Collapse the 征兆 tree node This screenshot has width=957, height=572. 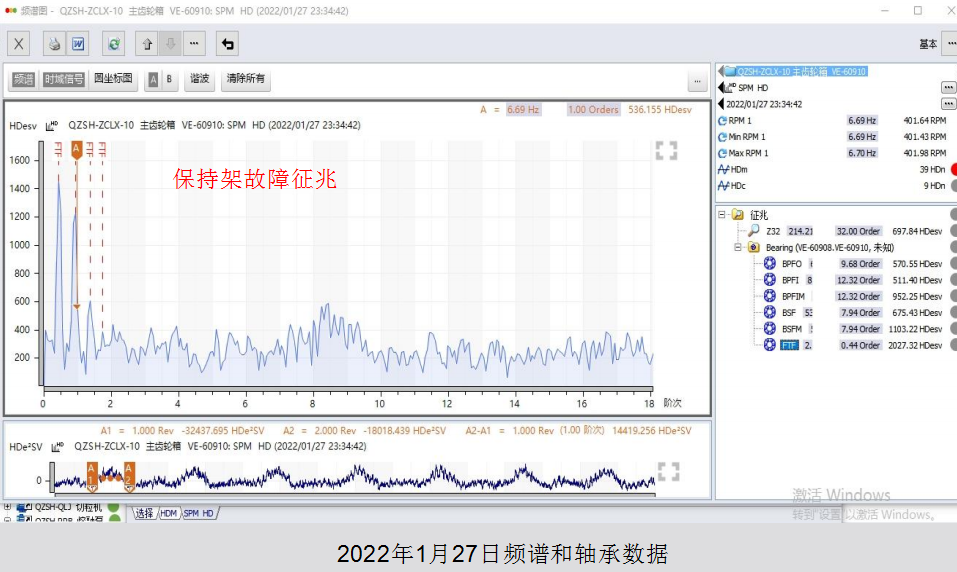point(723,214)
